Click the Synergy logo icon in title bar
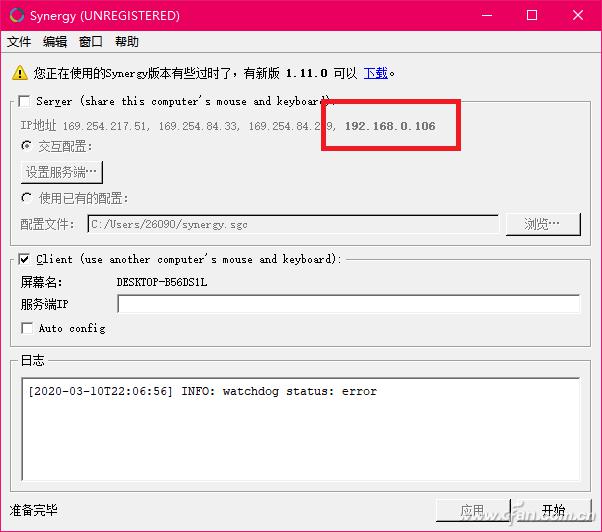This screenshot has height=532, width=602. tap(17, 15)
